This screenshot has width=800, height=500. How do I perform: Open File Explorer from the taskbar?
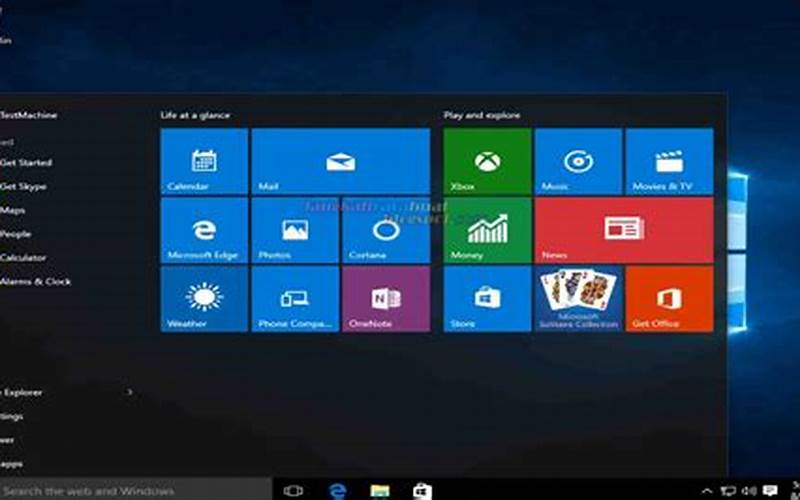tap(380, 491)
